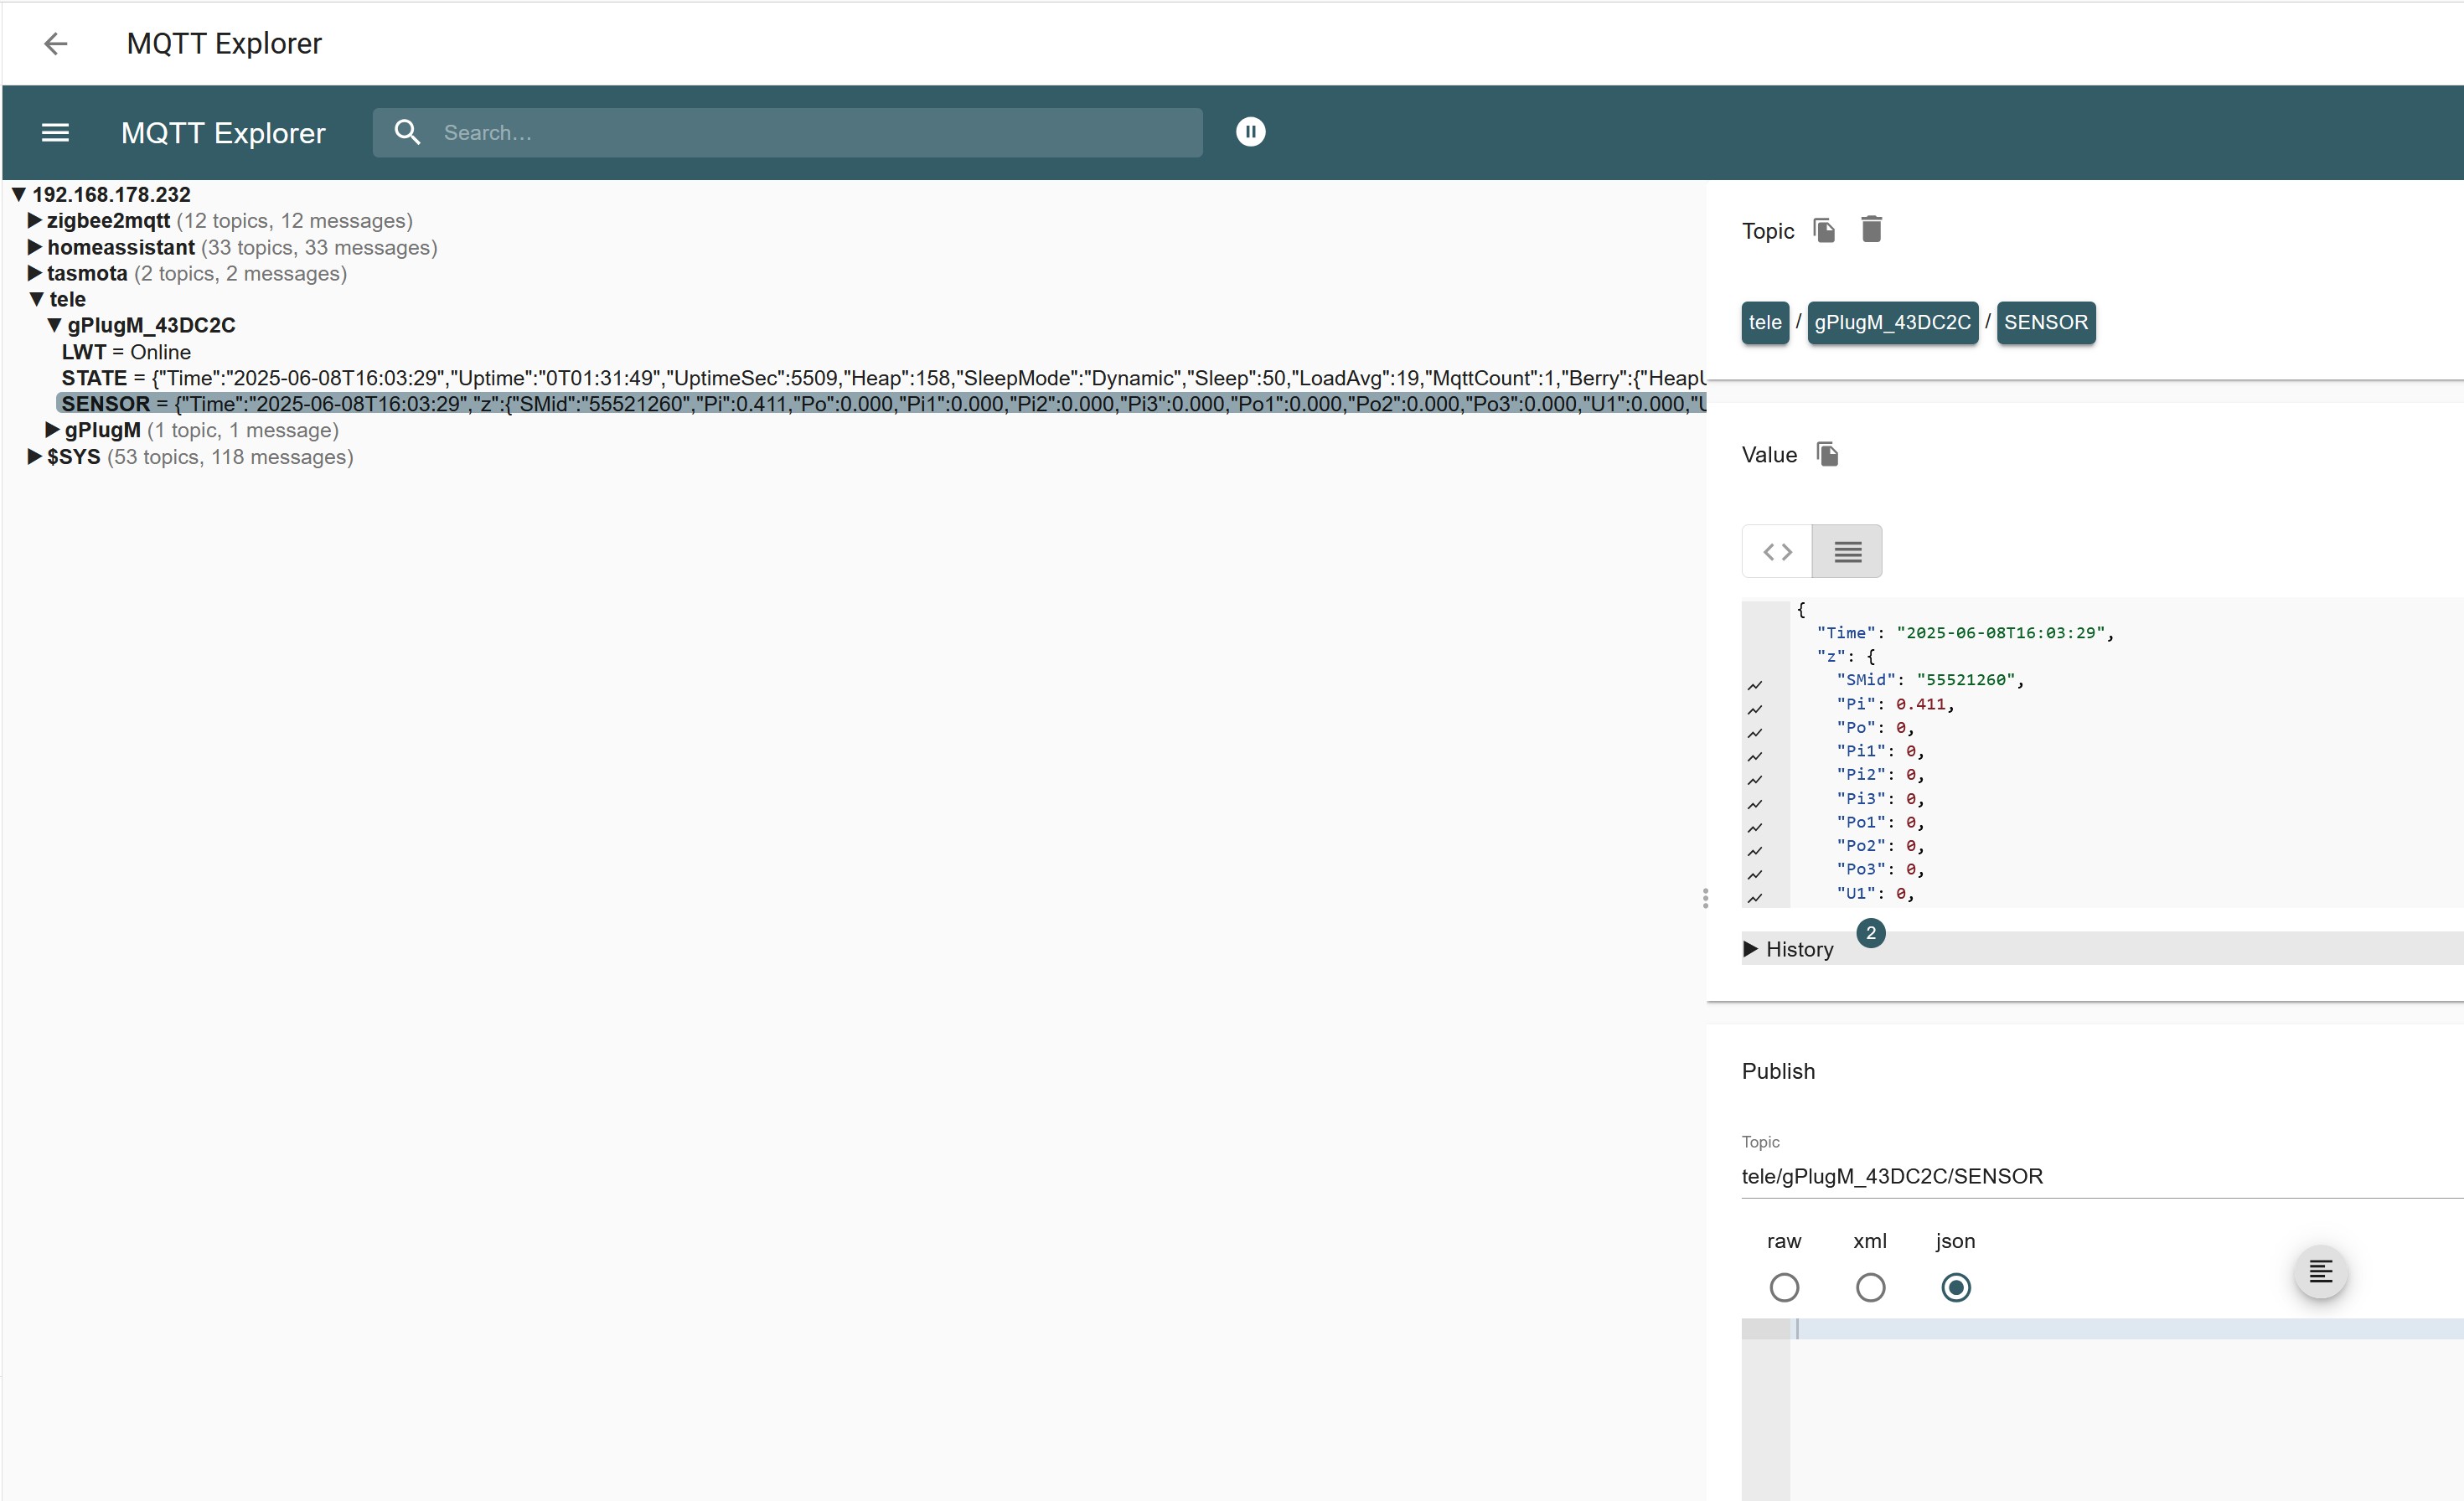Click the format JSON button
Screen dimensions: 2464x1501
coord(2320,1271)
